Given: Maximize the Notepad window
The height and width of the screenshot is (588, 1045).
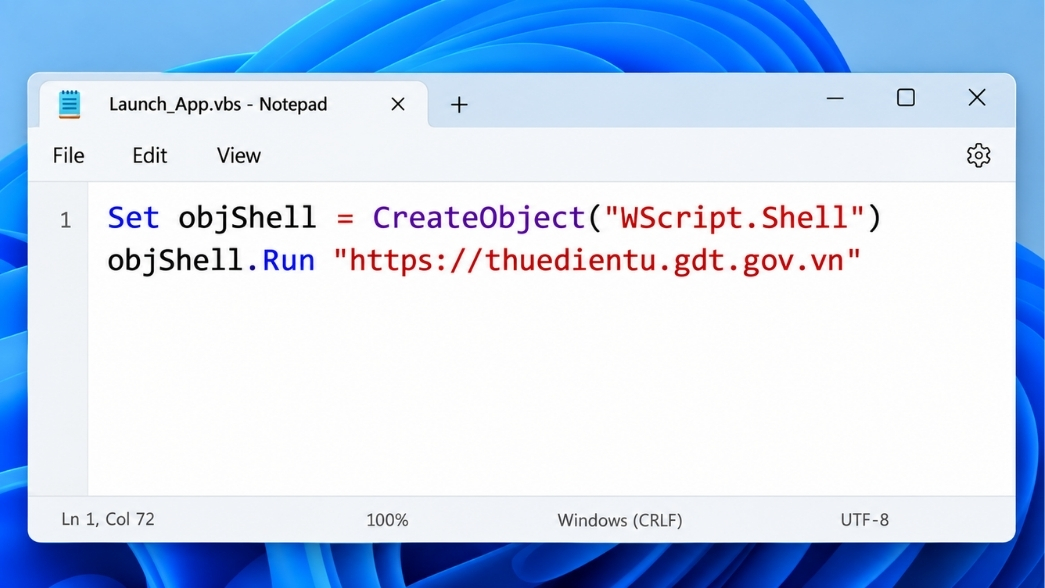Looking at the screenshot, I should pyautogui.click(x=906, y=97).
